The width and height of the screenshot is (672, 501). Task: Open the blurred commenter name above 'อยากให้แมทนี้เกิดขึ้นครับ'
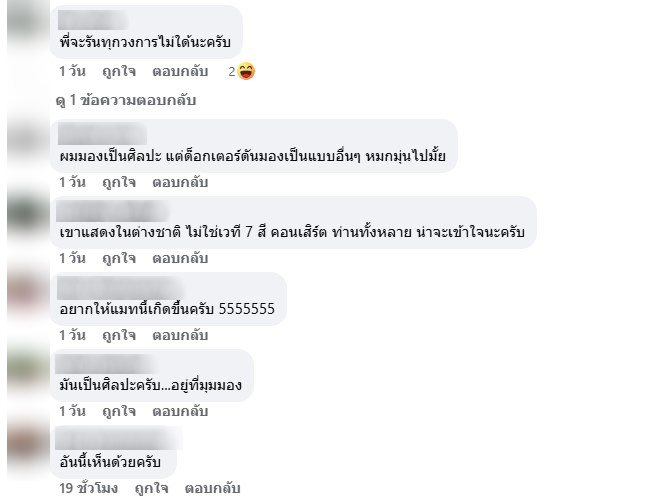(120, 288)
